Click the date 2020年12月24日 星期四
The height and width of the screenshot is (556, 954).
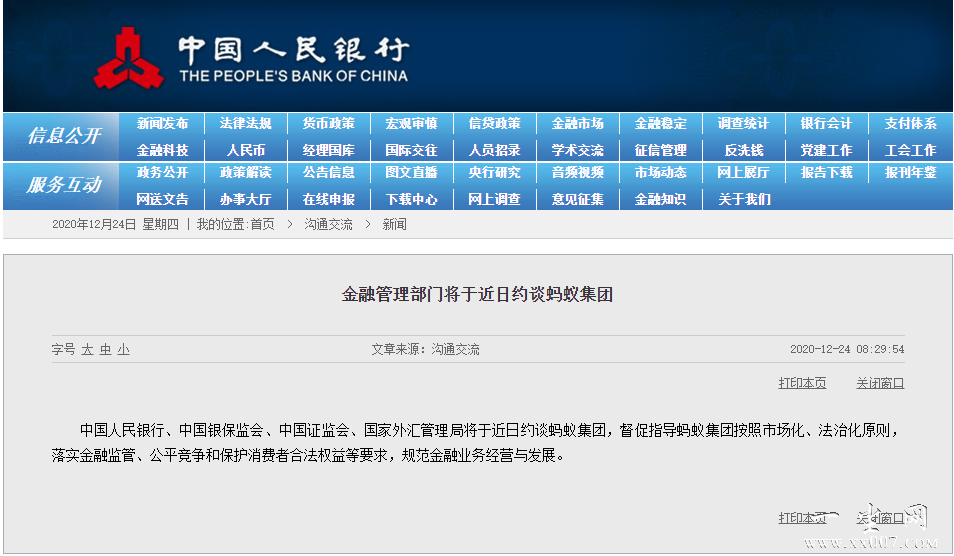[x=116, y=224]
